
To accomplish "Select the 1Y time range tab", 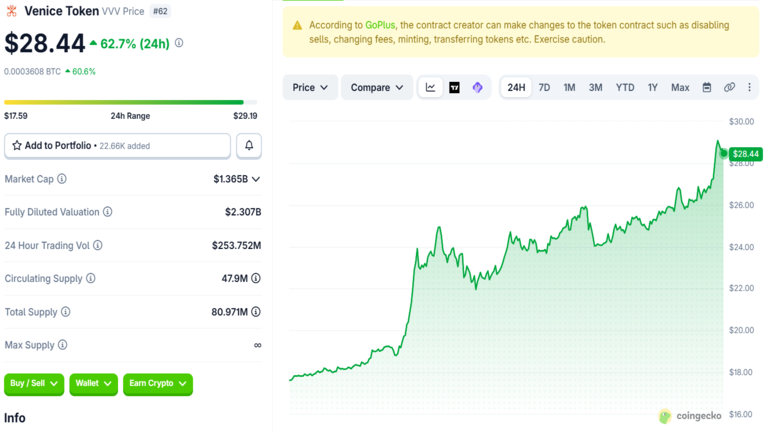I will coord(652,87).
